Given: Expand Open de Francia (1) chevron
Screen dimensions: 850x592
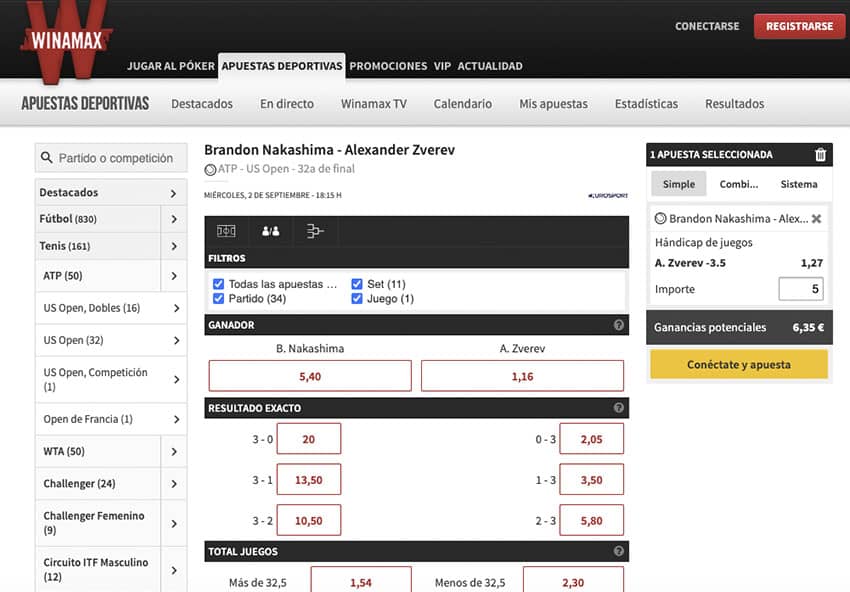Looking at the screenshot, I should click(177, 419).
